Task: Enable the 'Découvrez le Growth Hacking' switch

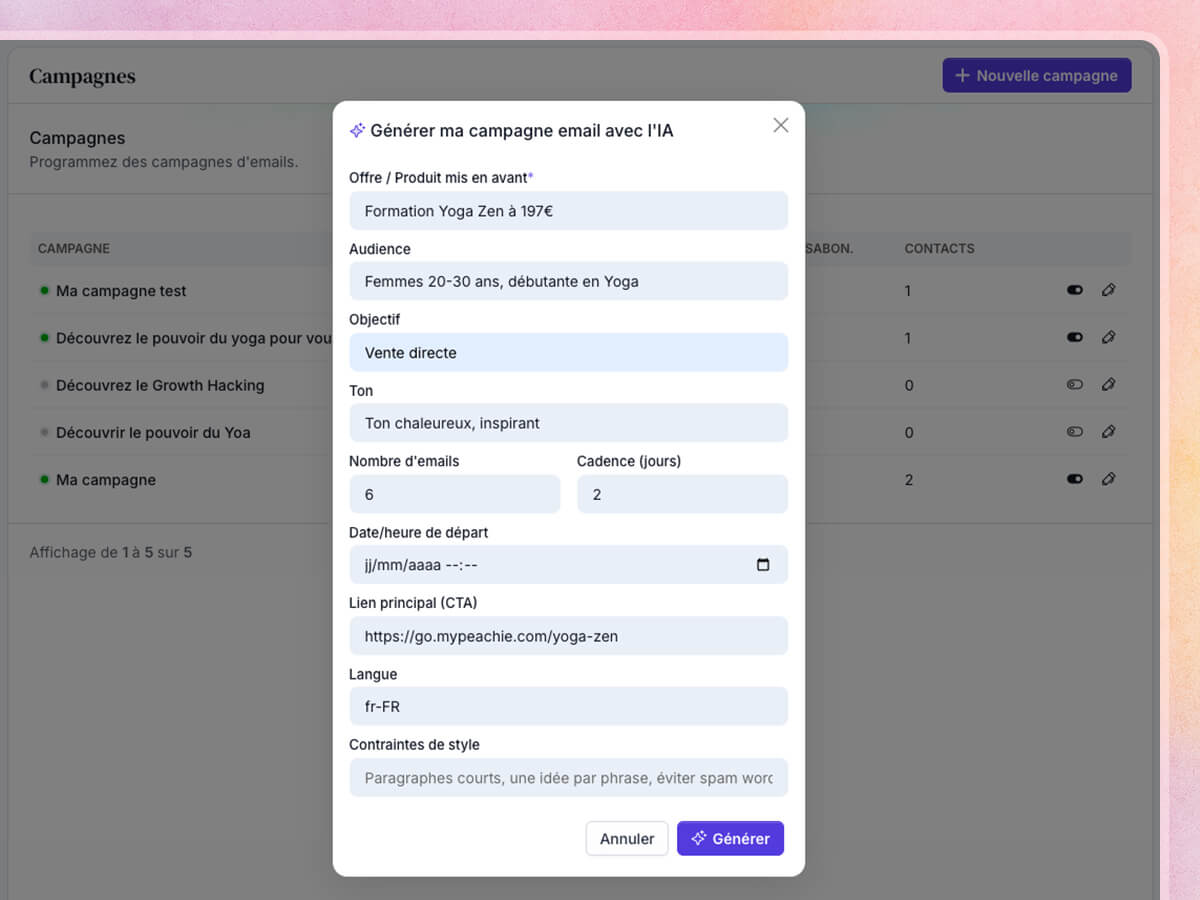Action: 1075,384
